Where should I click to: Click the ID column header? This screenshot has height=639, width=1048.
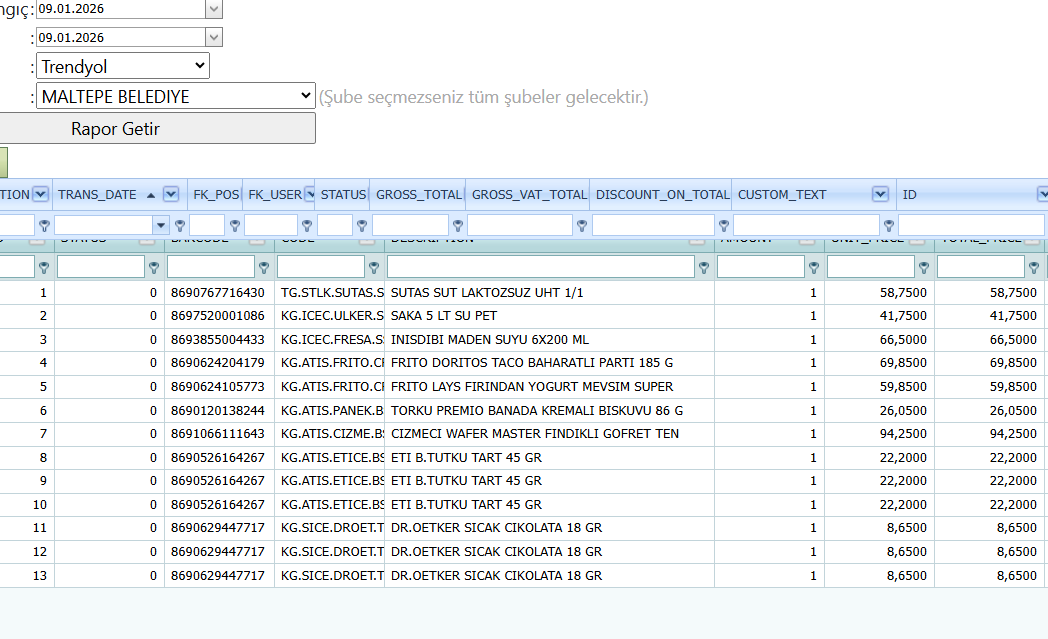[972, 195]
